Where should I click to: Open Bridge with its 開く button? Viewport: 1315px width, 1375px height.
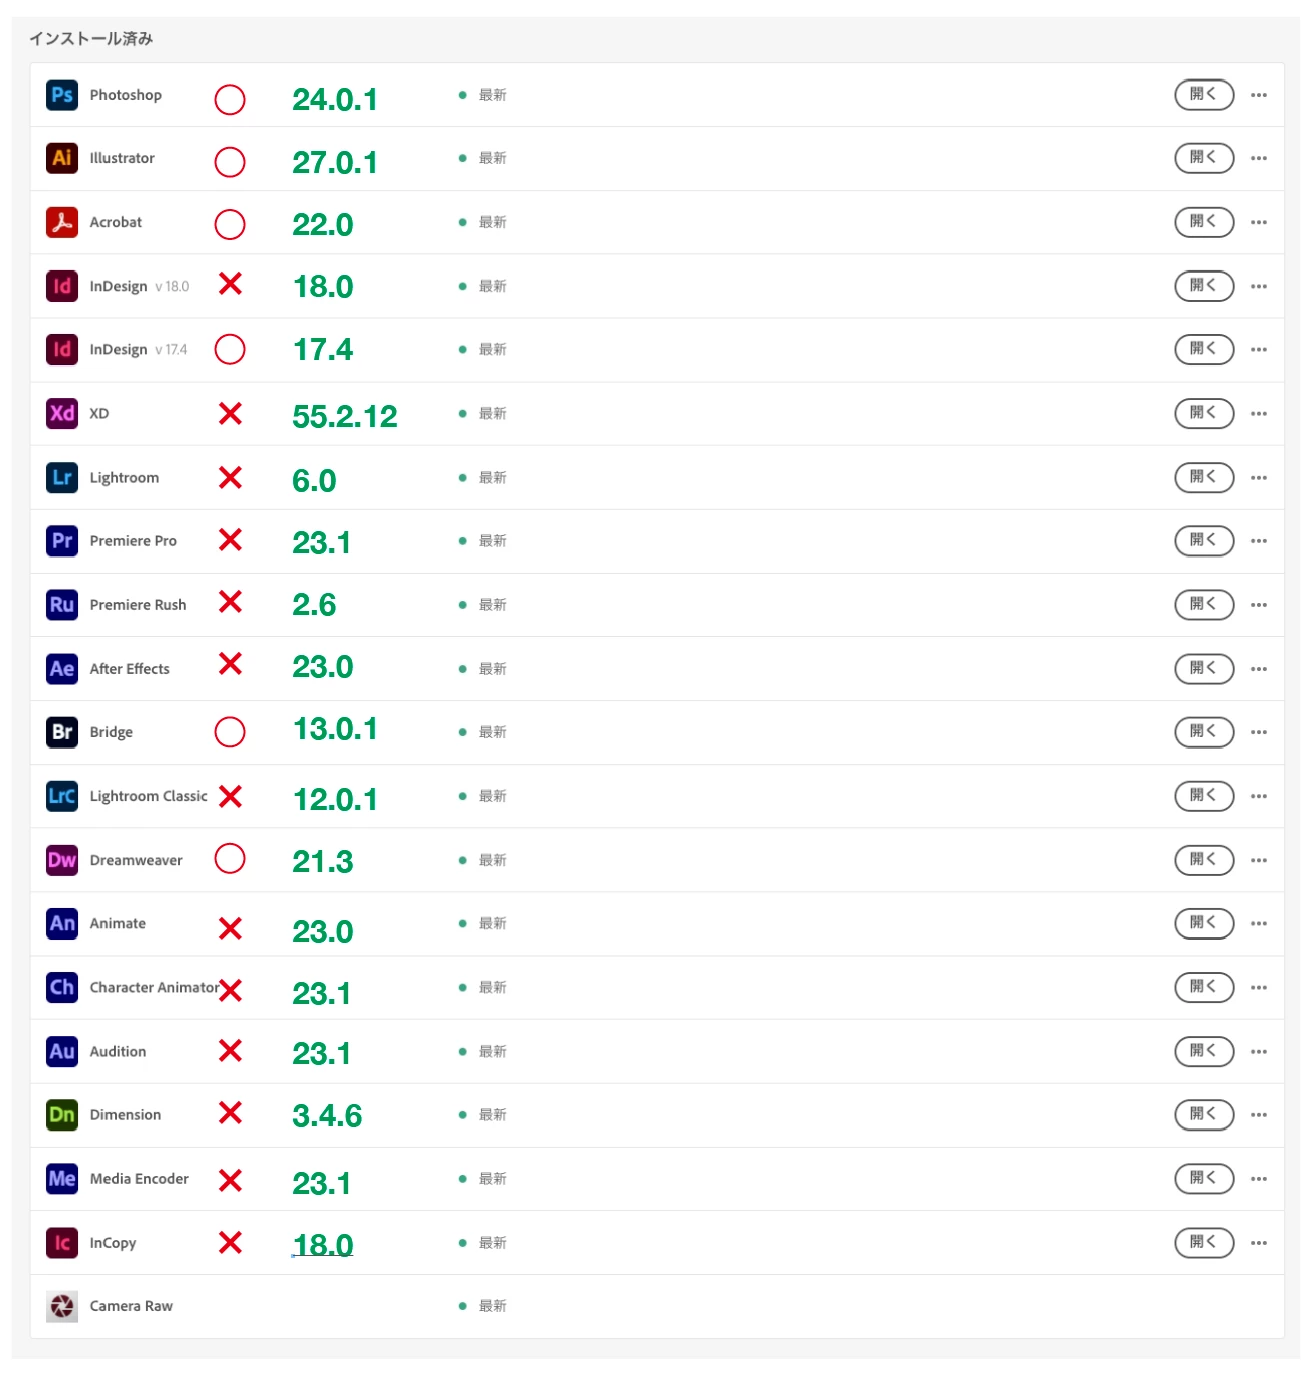tap(1204, 732)
